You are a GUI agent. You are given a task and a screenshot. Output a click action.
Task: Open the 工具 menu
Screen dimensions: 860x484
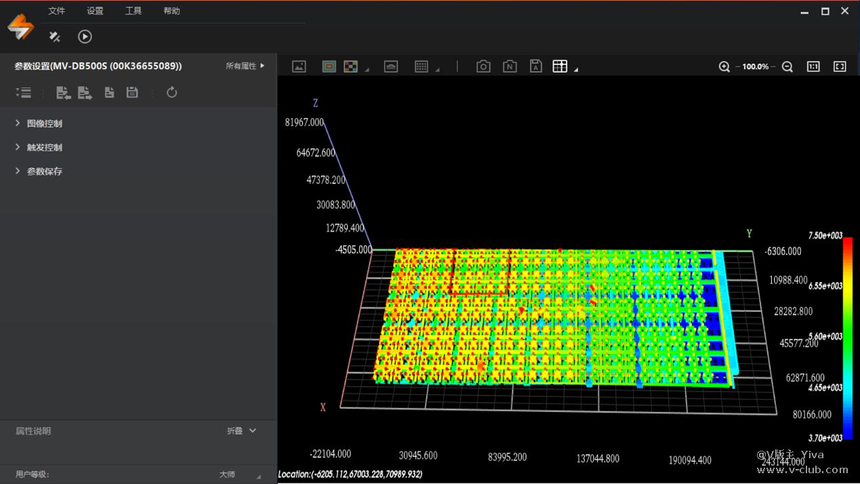pos(133,11)
